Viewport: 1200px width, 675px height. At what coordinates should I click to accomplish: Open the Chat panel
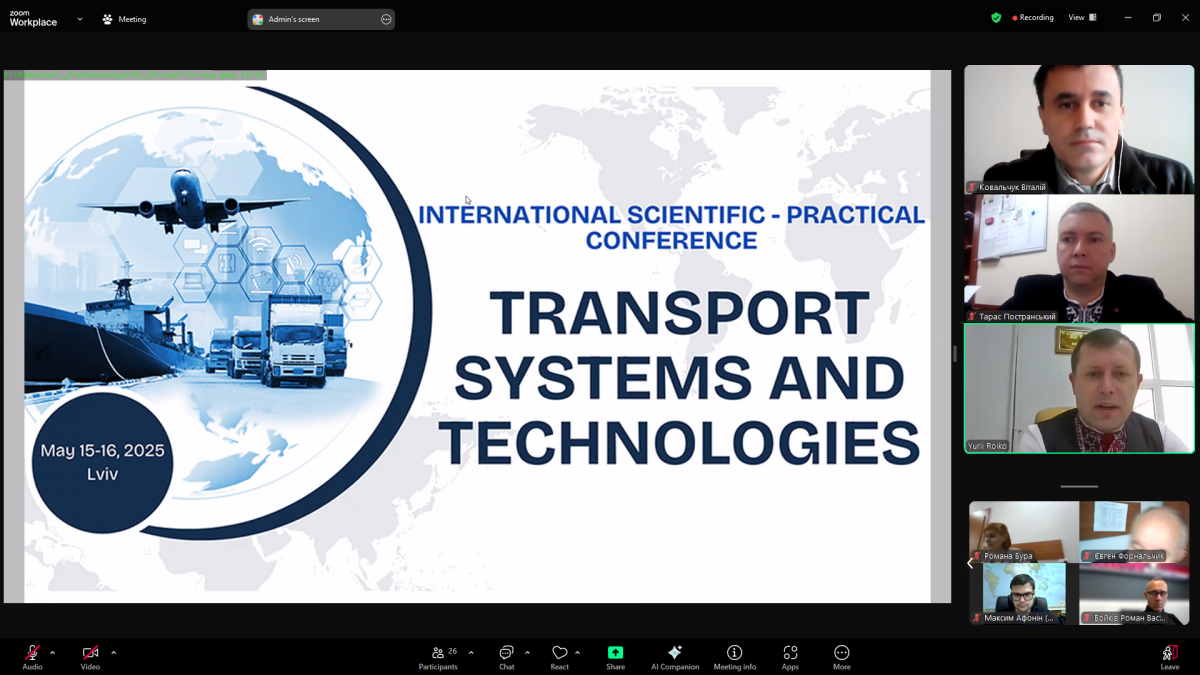click(506, 657)
